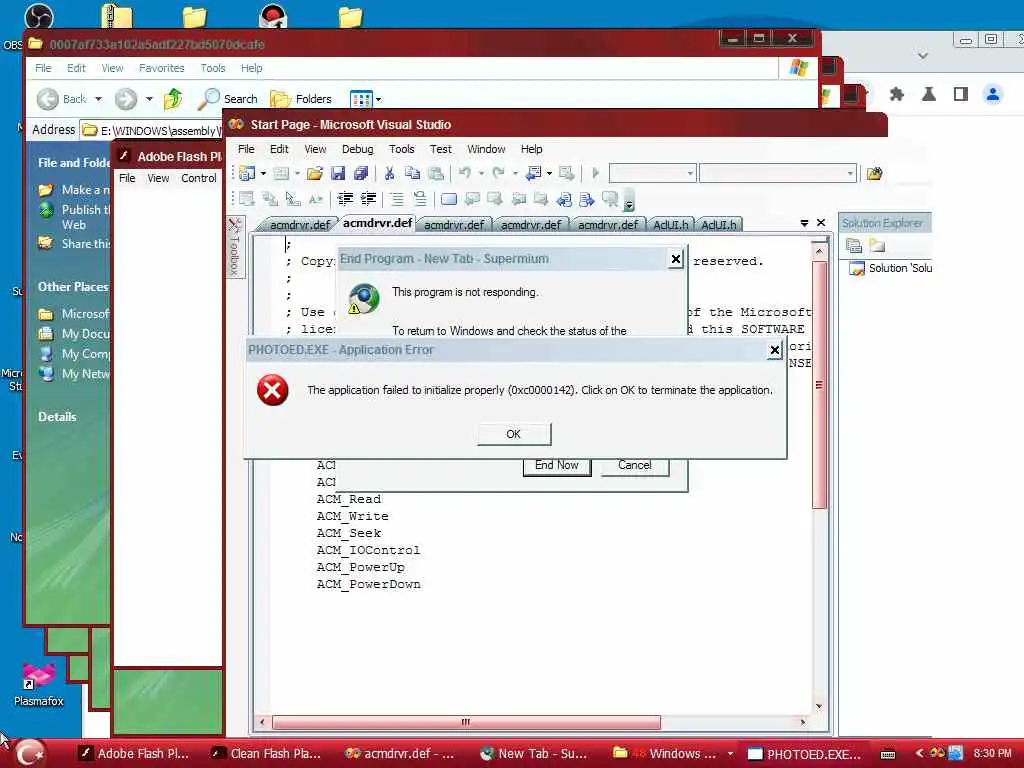Click the New Project icon in Visual Studio toolbar
1024x768 pixels.
(x=247, y=173)
